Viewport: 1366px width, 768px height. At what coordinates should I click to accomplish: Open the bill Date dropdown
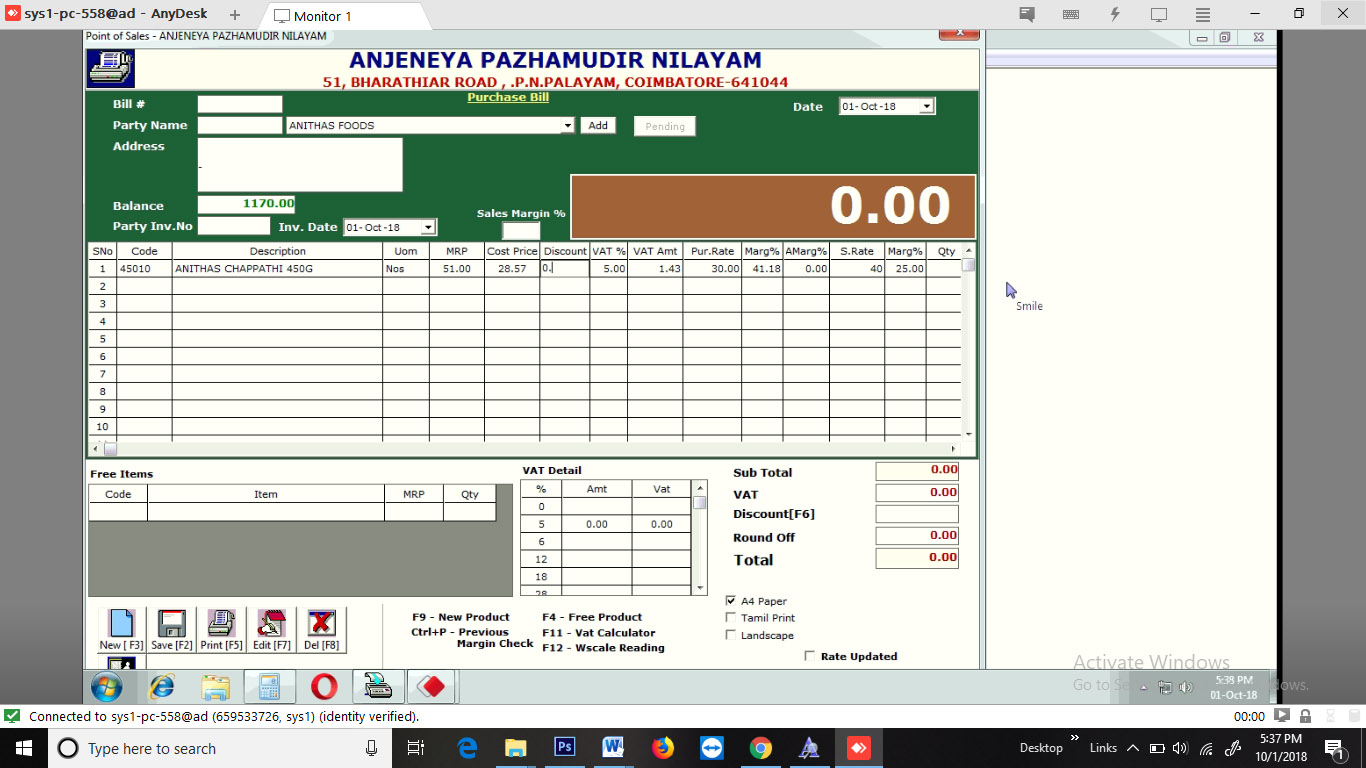[926, 106]
